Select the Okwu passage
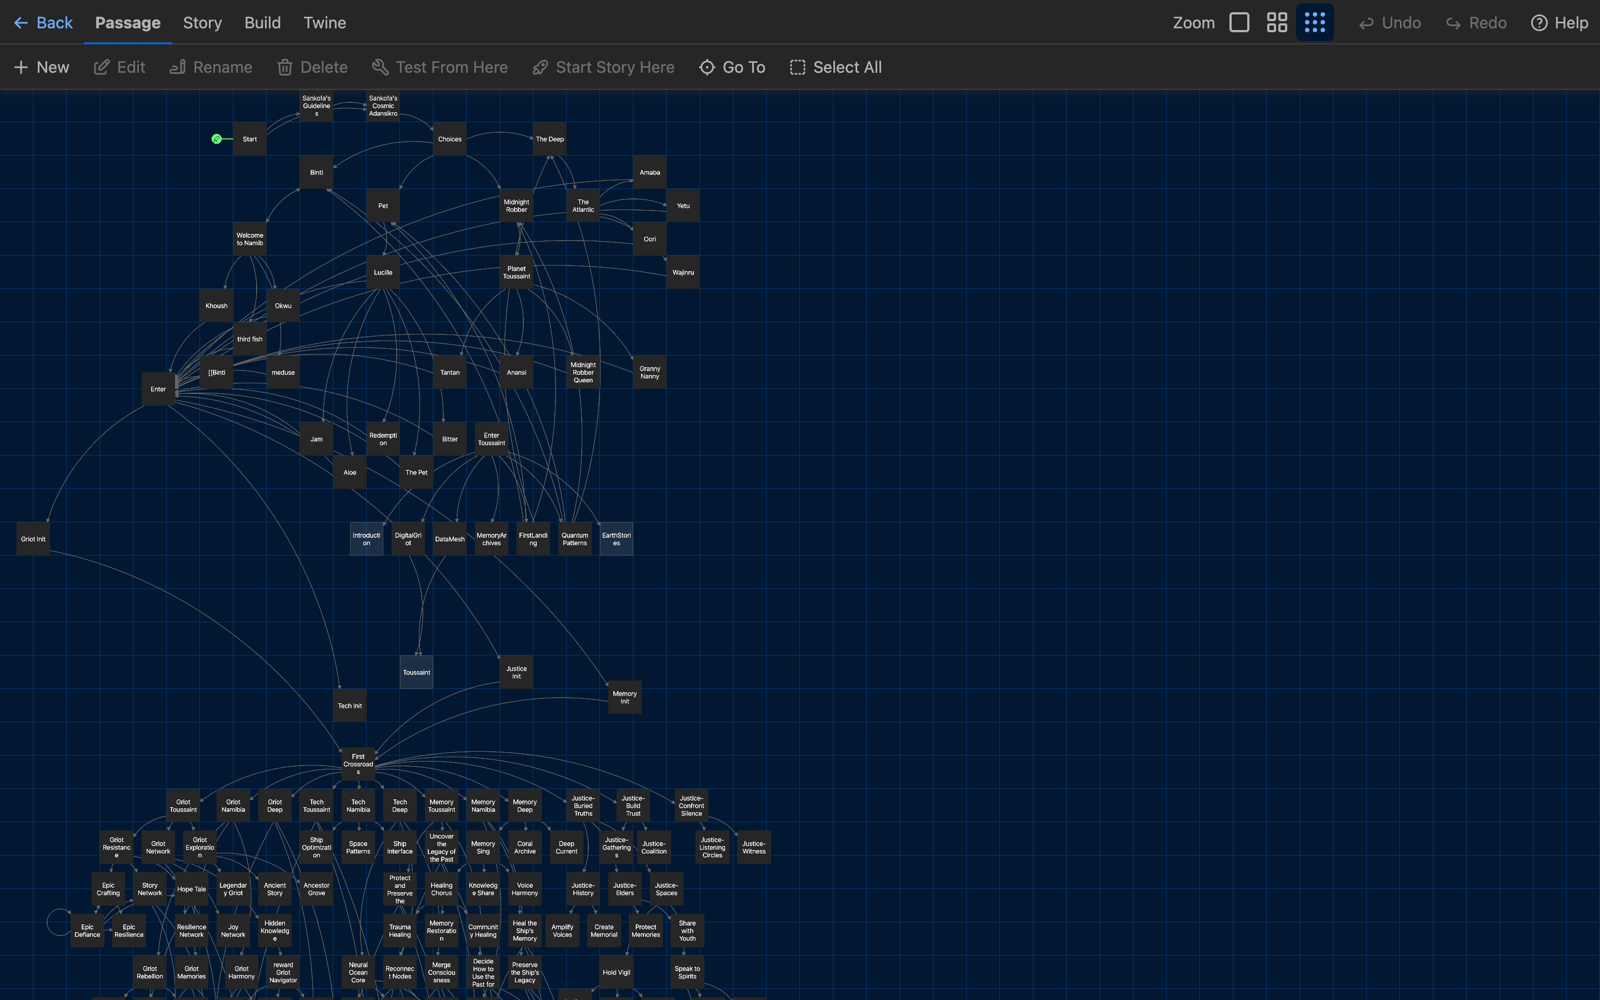 [x=283, y=306]
